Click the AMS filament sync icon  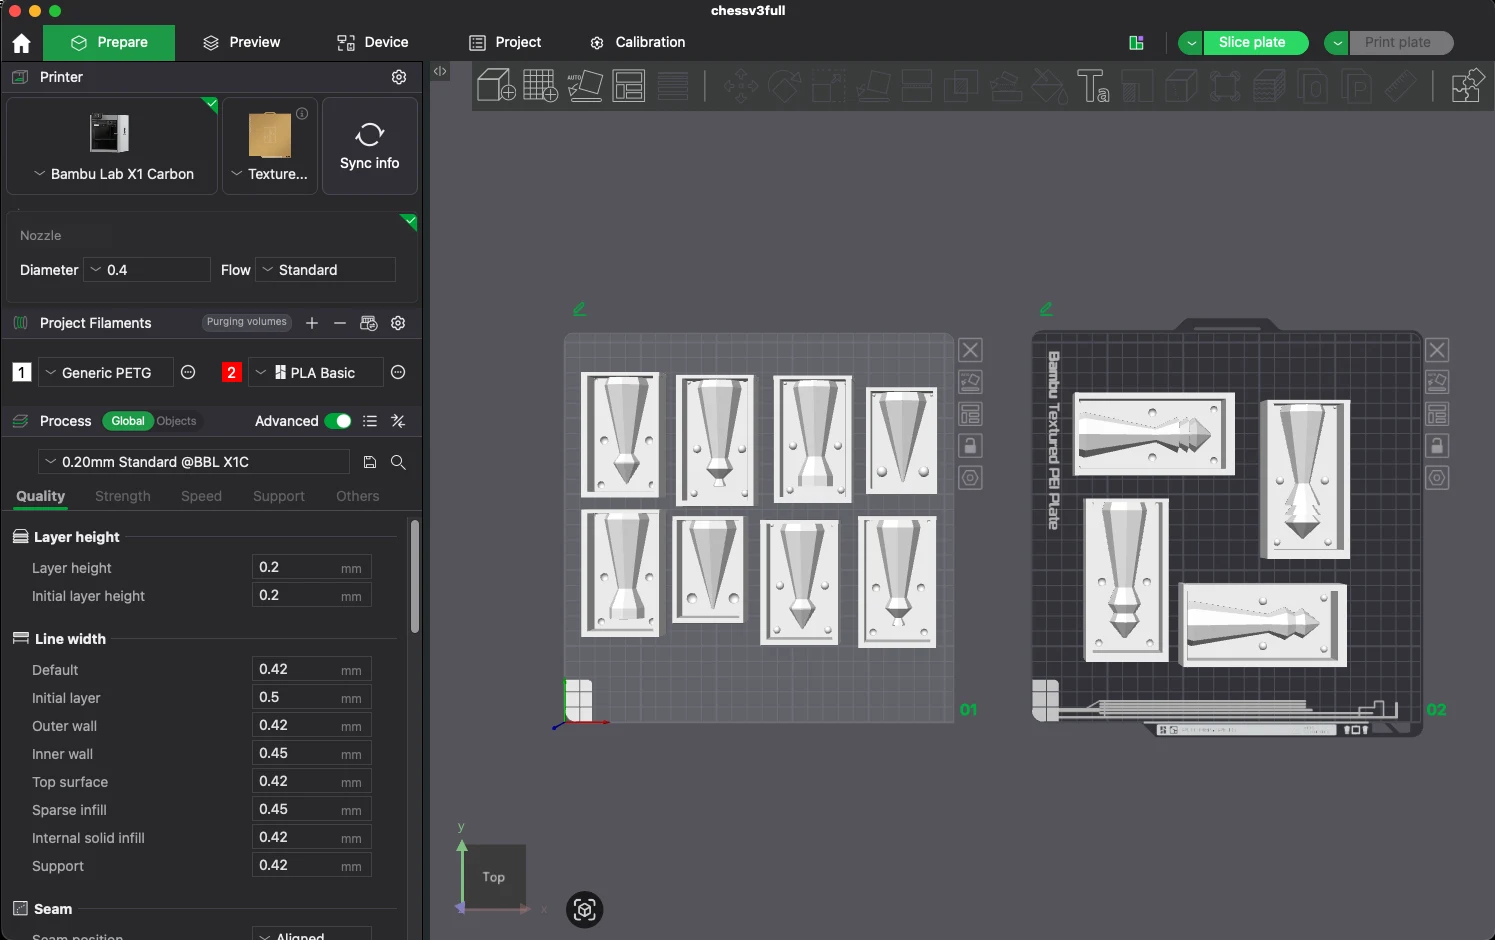369,323
